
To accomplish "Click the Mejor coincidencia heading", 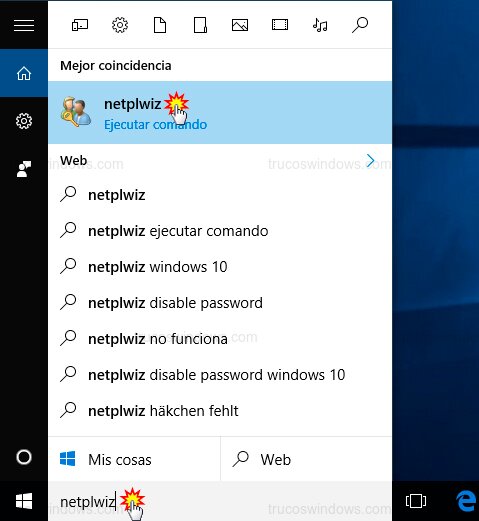I will (116, 66).
